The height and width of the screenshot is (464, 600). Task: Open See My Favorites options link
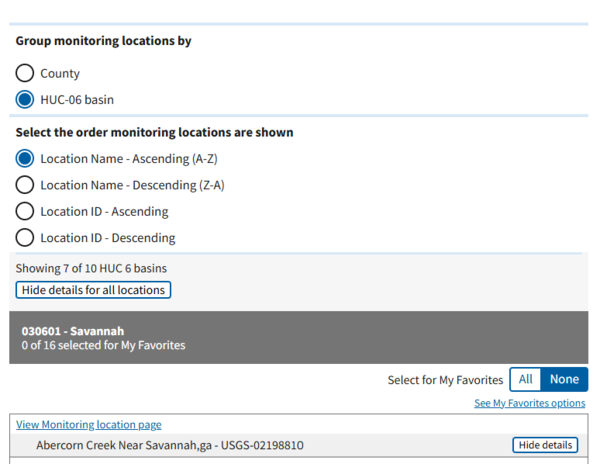pyautogui.click(x=529, y=403)
